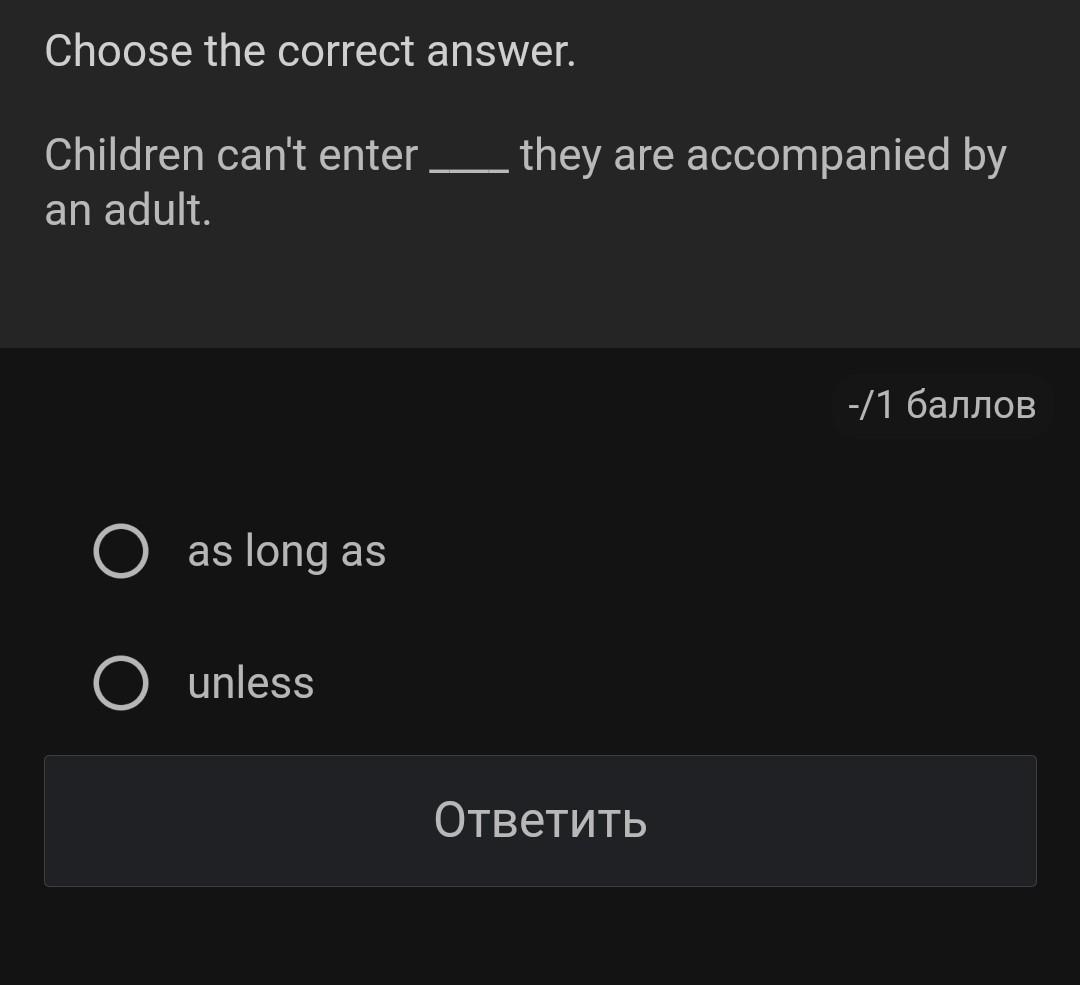Click the word "баллов" in the score badge

click(971, 405)
